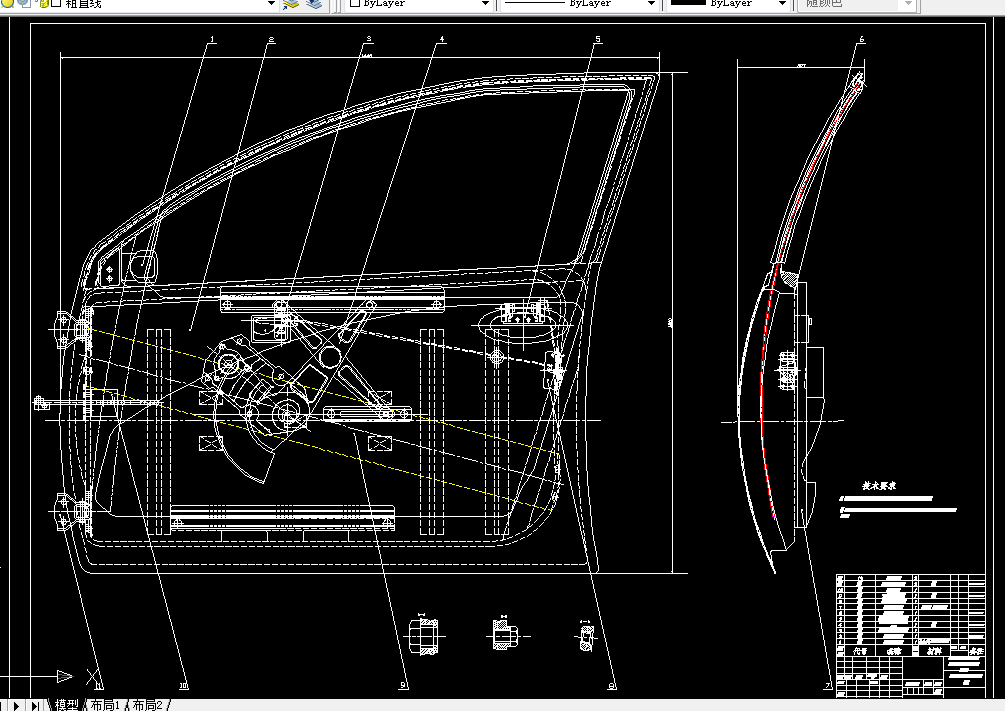Viewport: 1005px width, 711px height.
Task: Select part callout number 9 at bottom
Action: click(x=404, y=685)
